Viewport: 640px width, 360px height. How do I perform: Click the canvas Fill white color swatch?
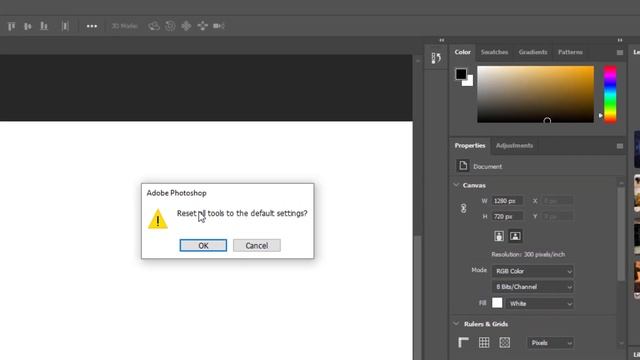coord(497,303)
